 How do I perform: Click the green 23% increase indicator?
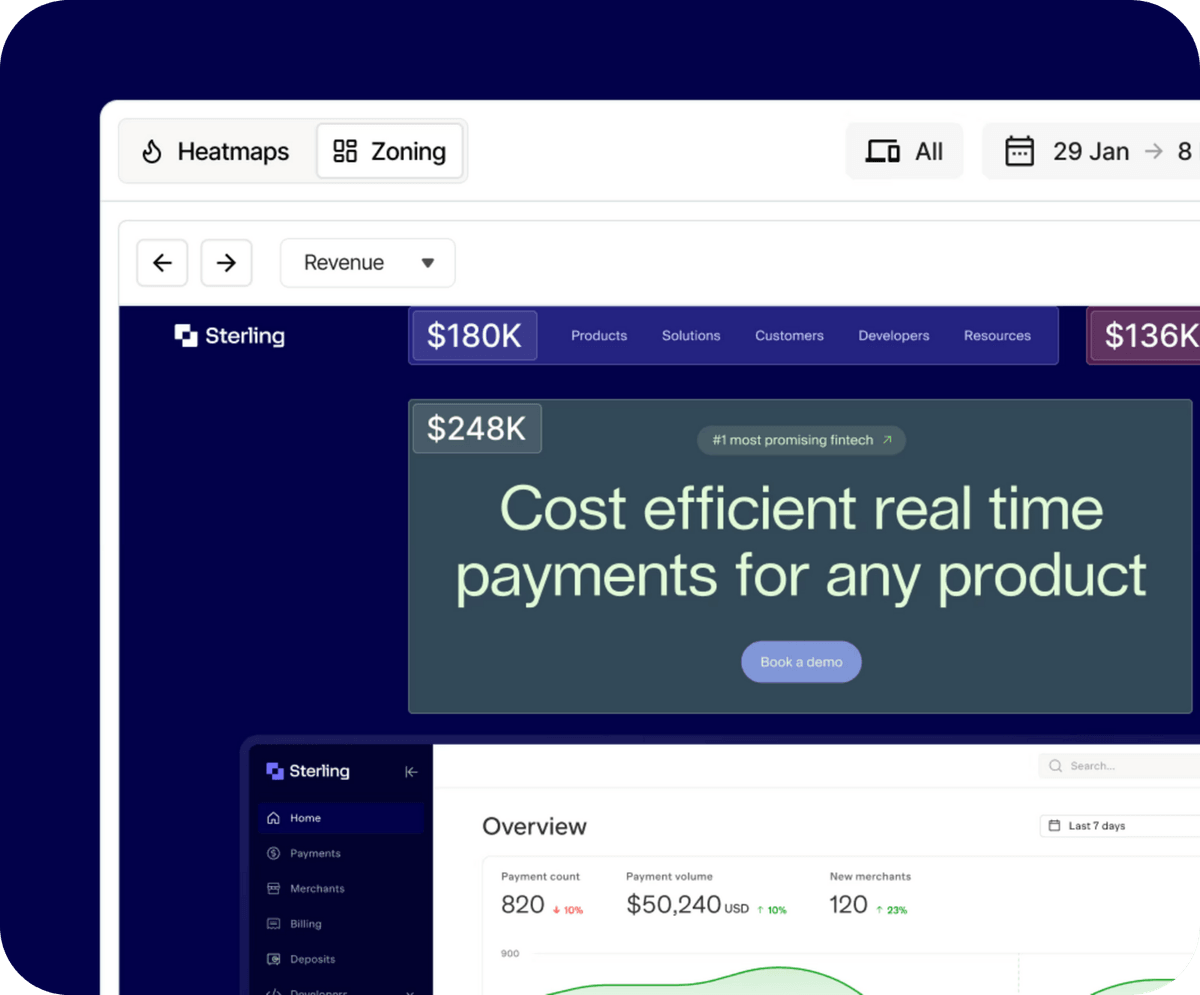click(x=892, y=910)
